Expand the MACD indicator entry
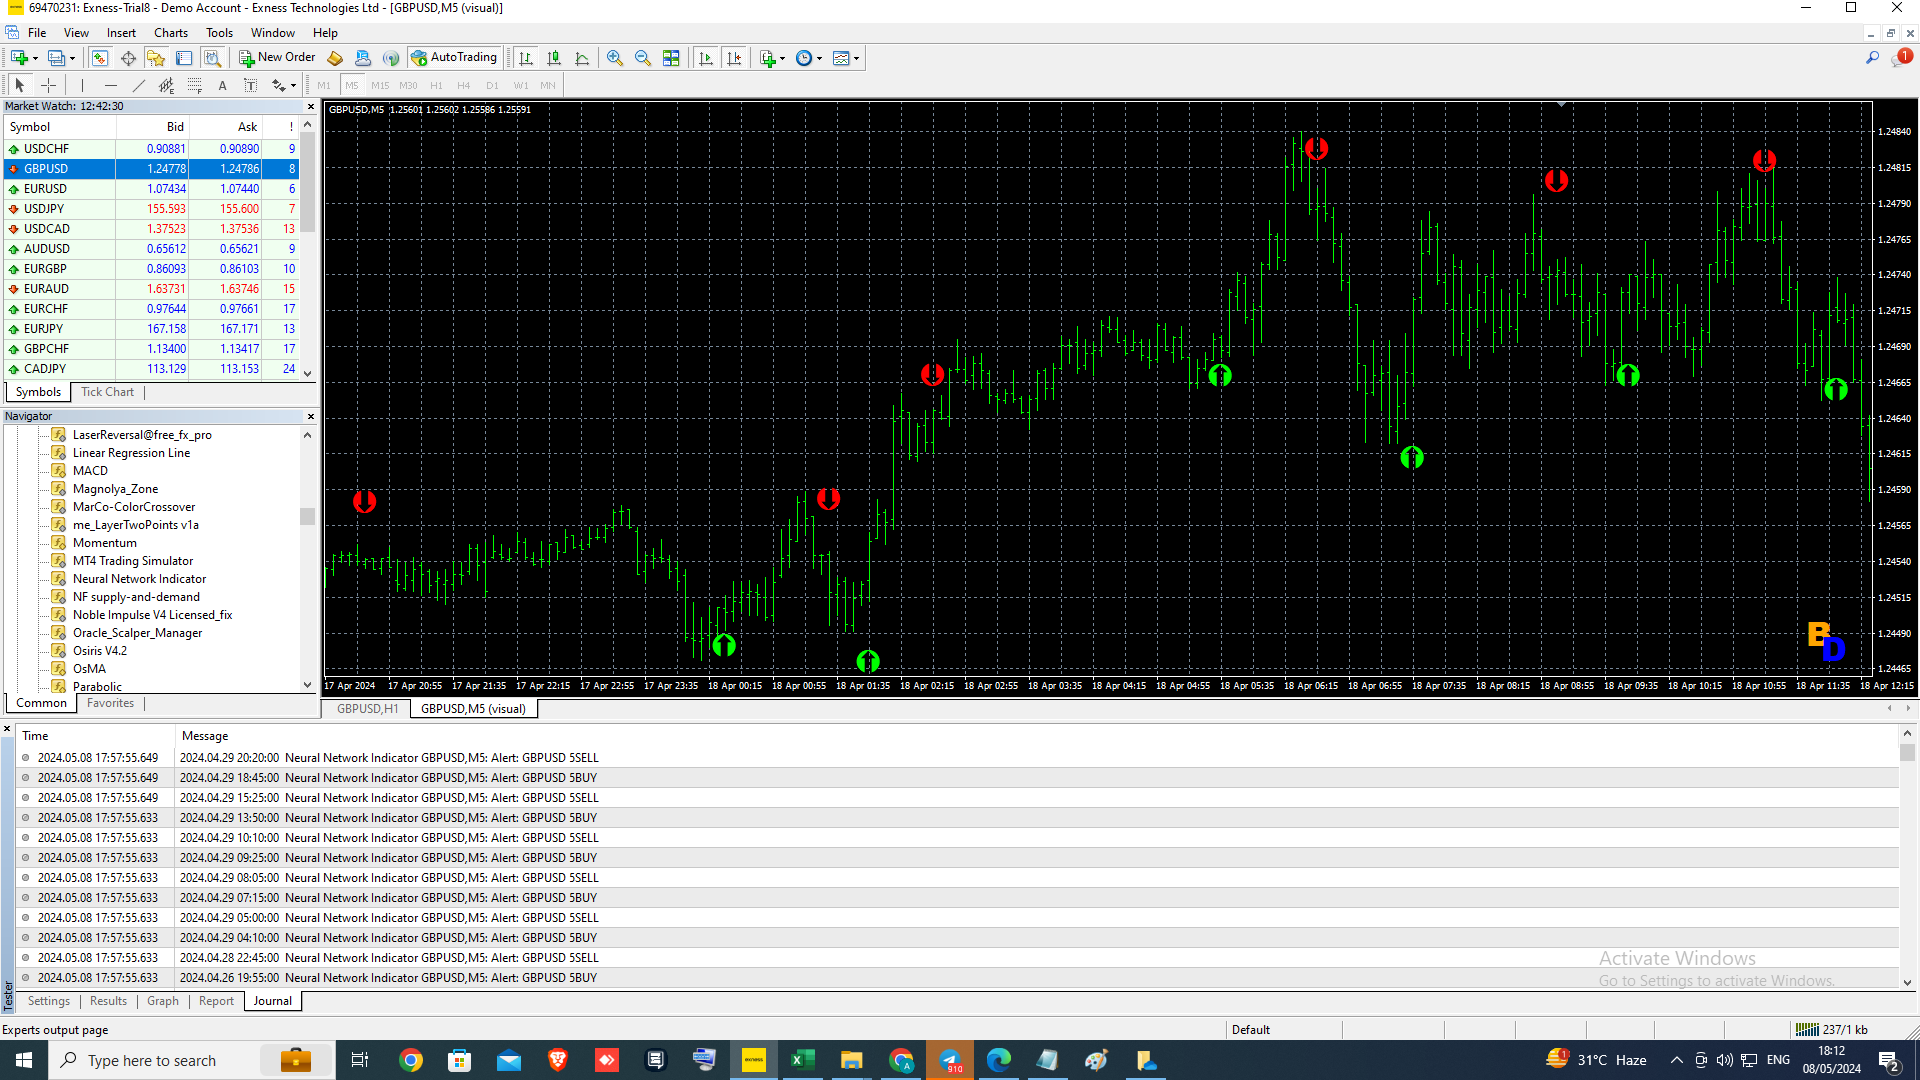The width and height of the screenshot is (1920, 1080). 88,469
